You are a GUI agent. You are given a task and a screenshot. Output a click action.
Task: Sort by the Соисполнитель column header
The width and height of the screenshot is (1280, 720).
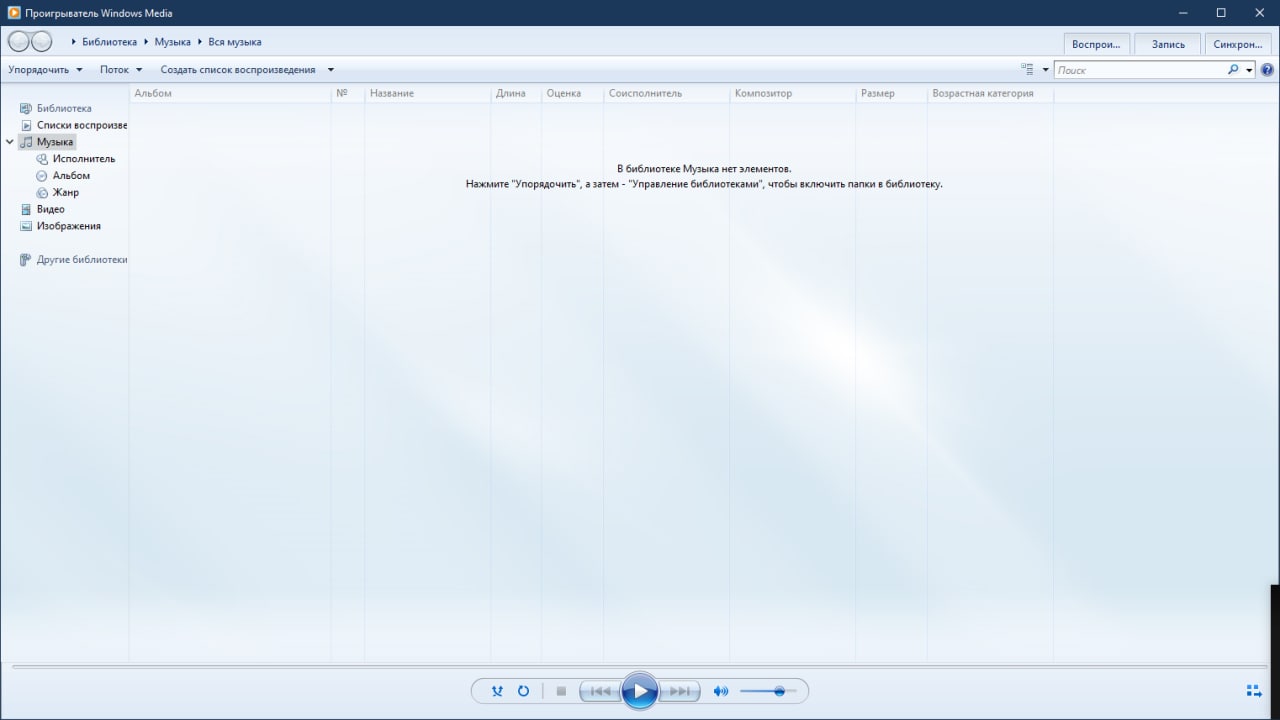coord(666,93)
